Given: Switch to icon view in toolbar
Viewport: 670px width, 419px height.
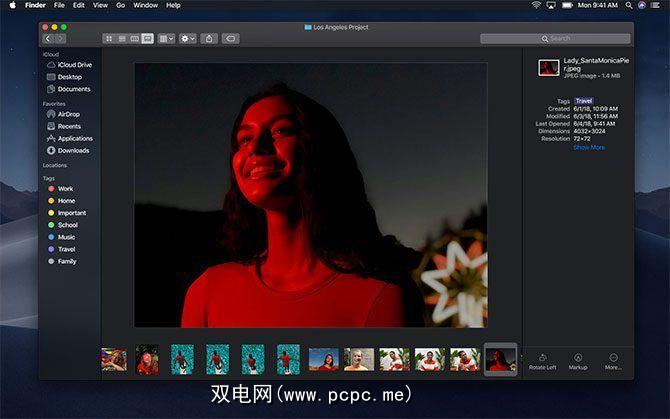Looking at the screenshot, I should click(x=109, y=39).
